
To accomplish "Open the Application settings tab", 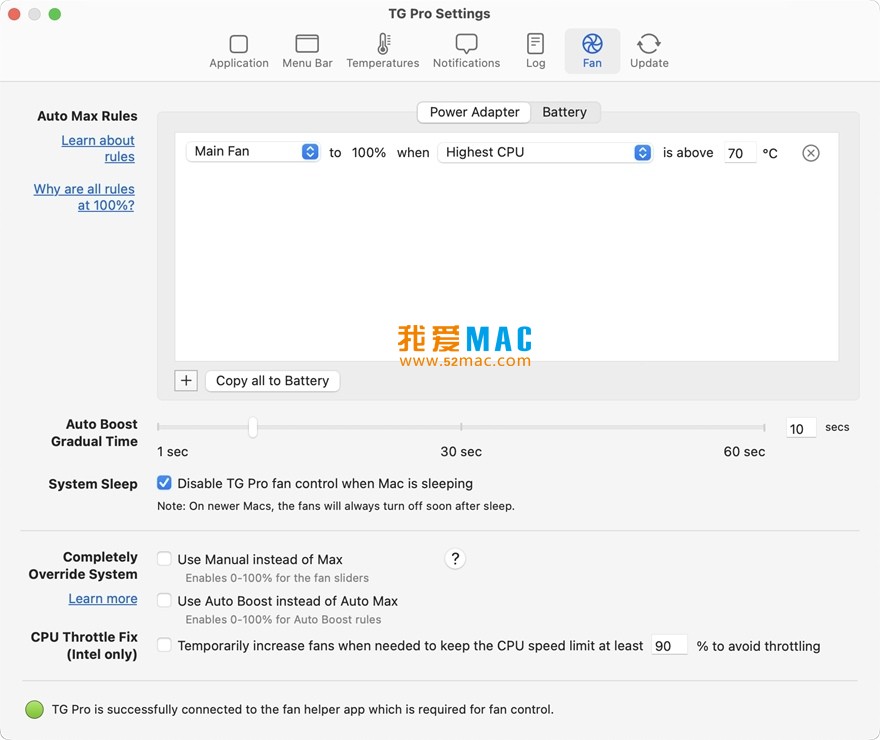I will 239,51.
